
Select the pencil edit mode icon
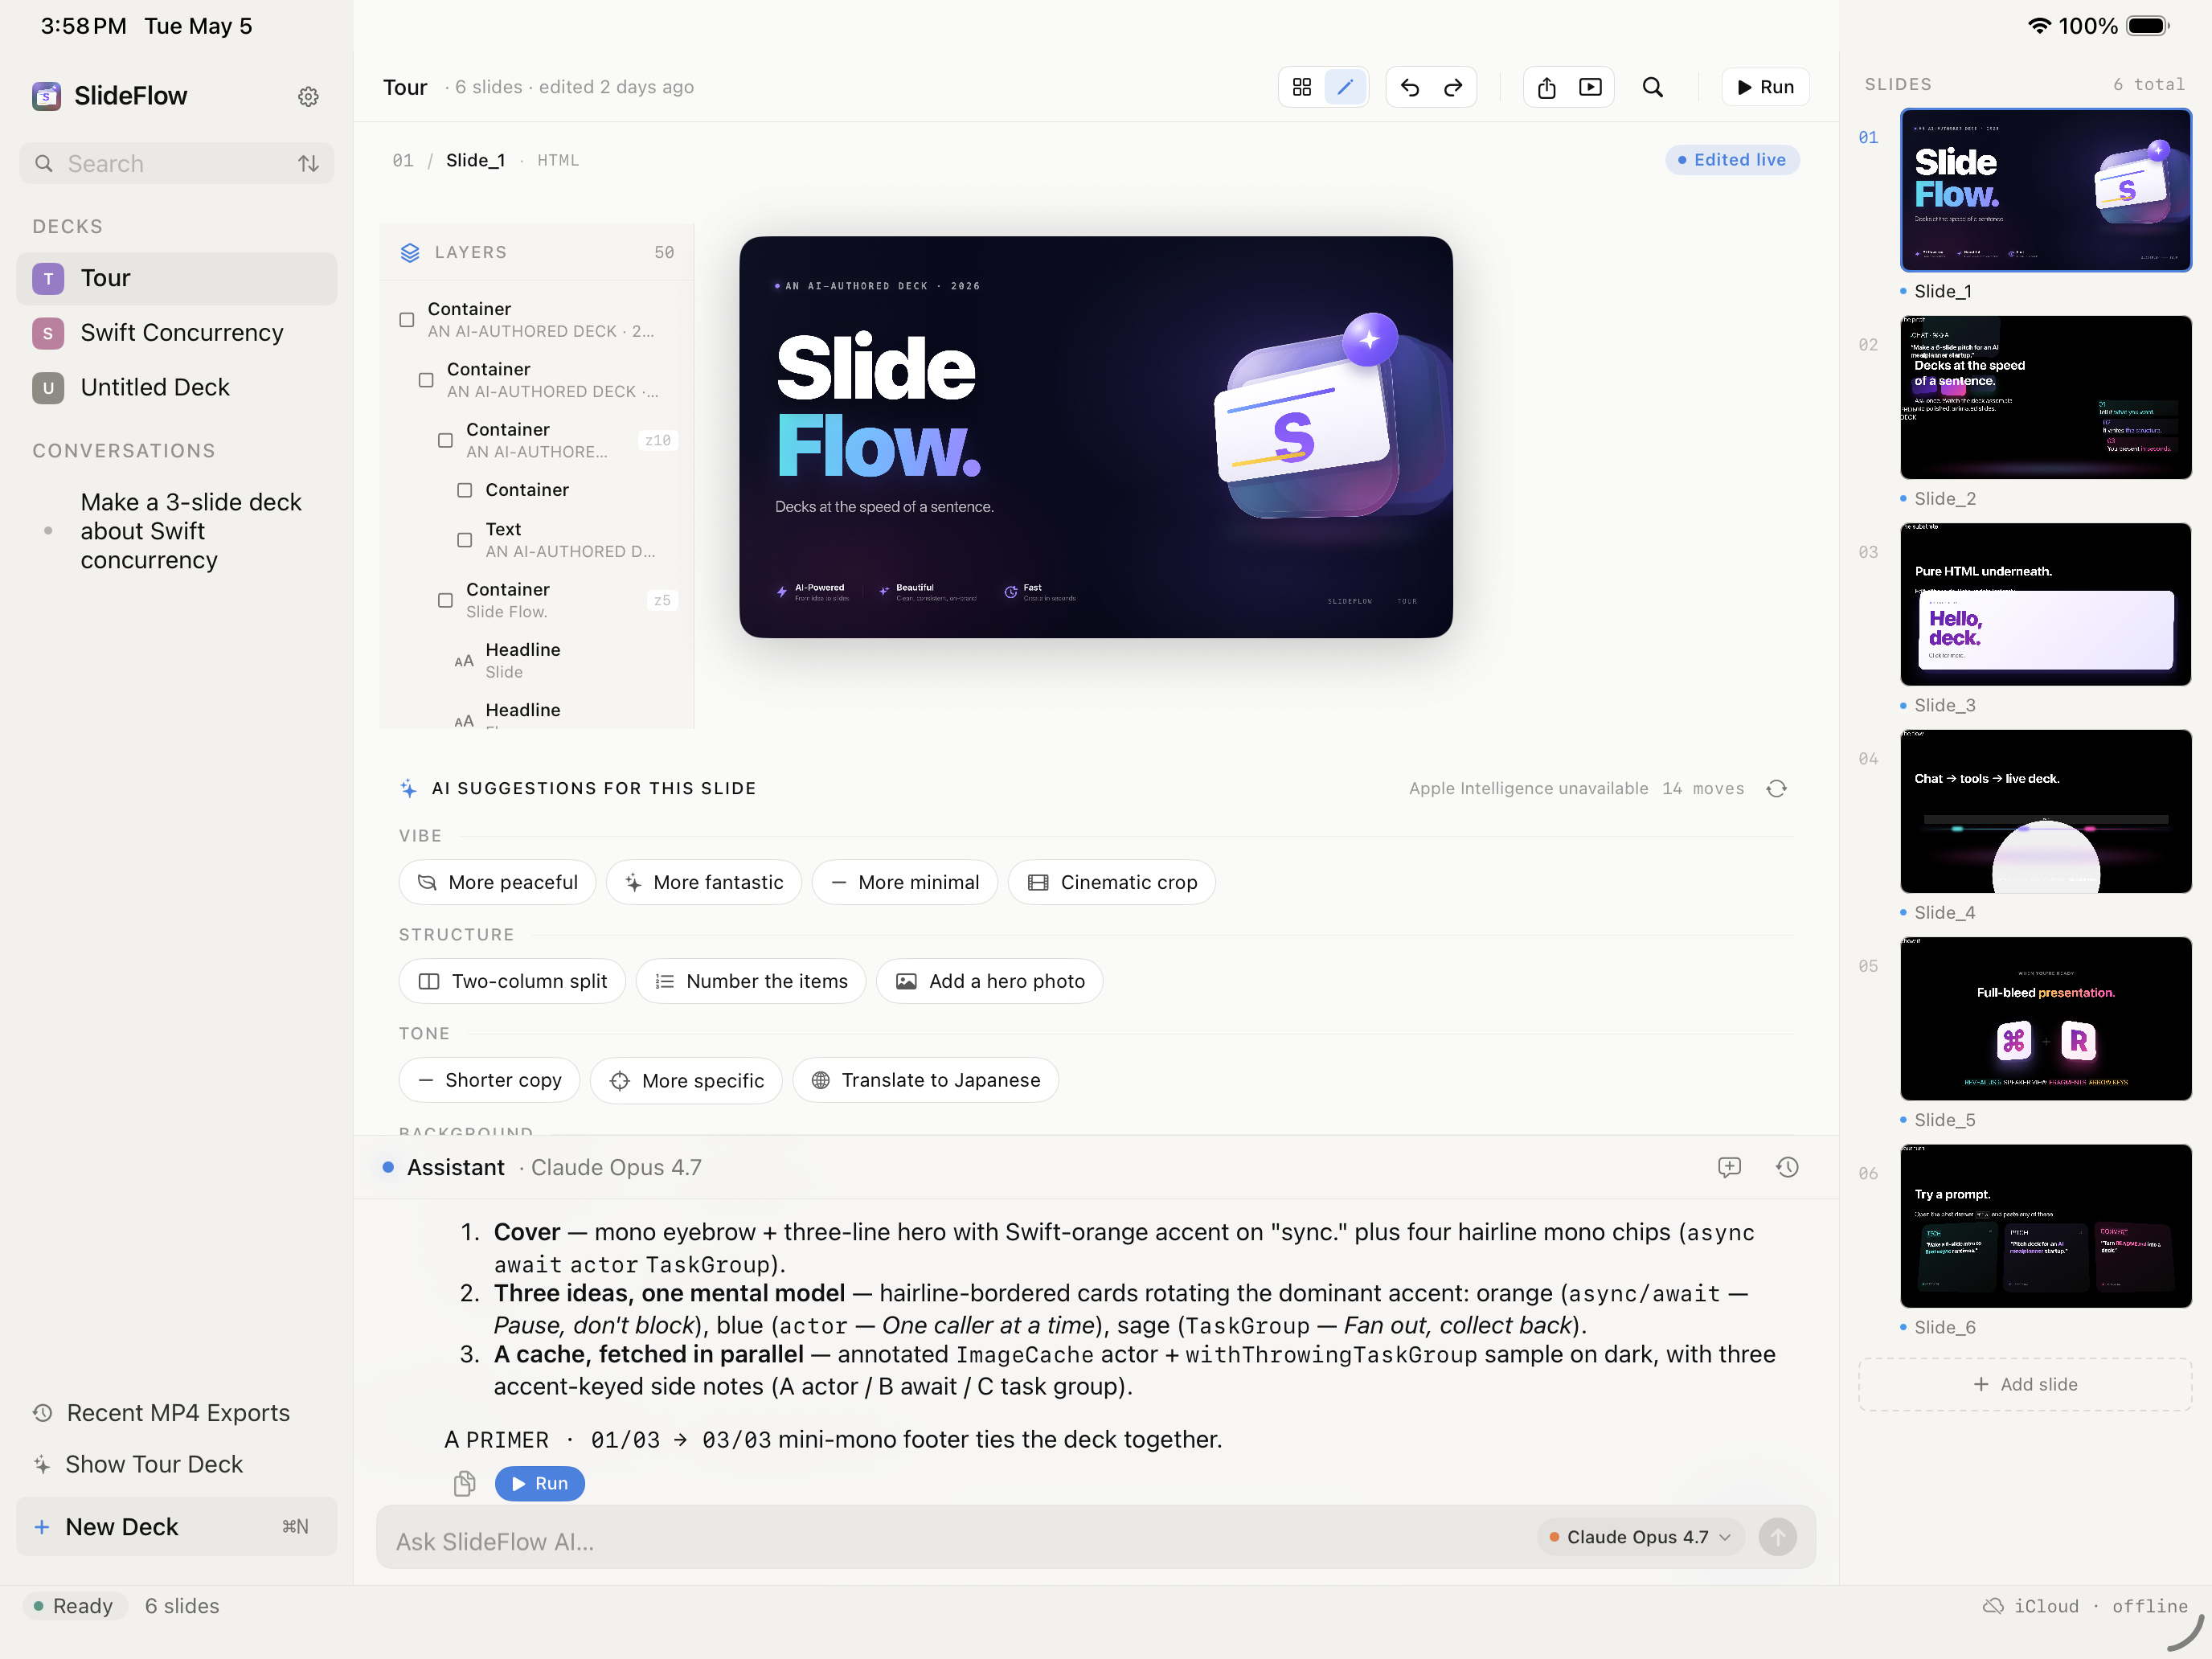[1345, 87]
